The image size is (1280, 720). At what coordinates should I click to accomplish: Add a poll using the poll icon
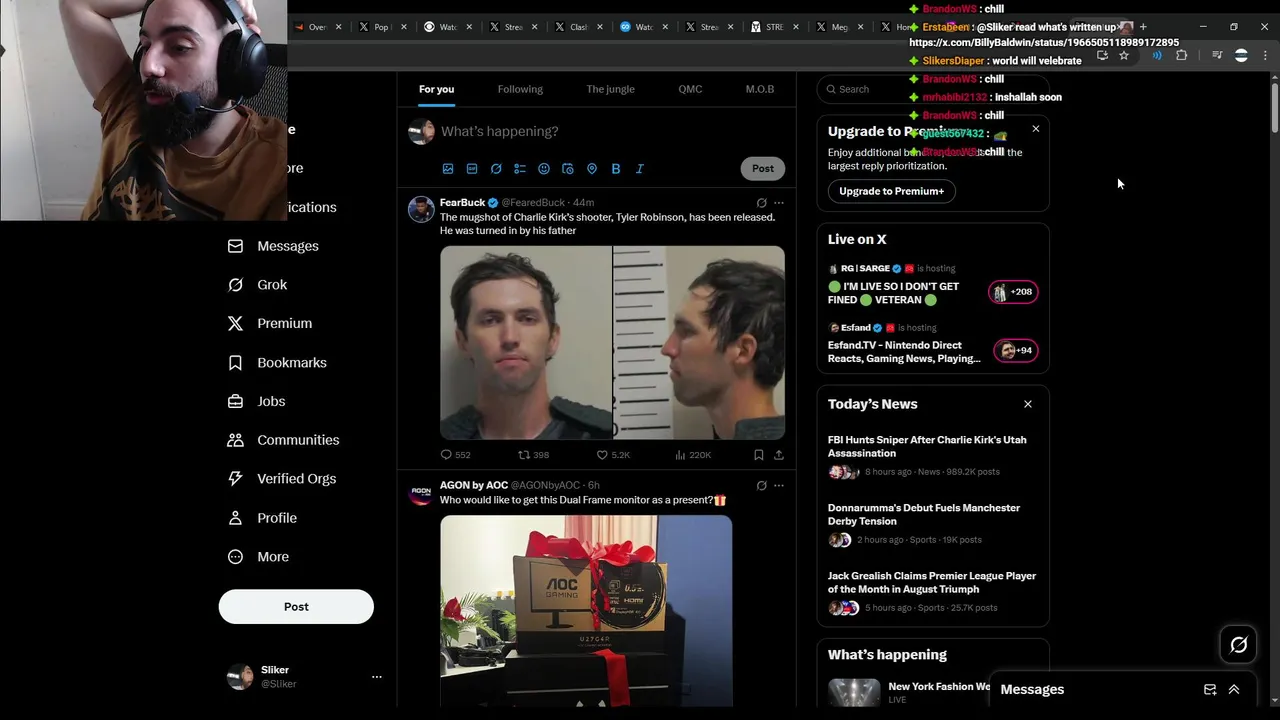(520, 169)
